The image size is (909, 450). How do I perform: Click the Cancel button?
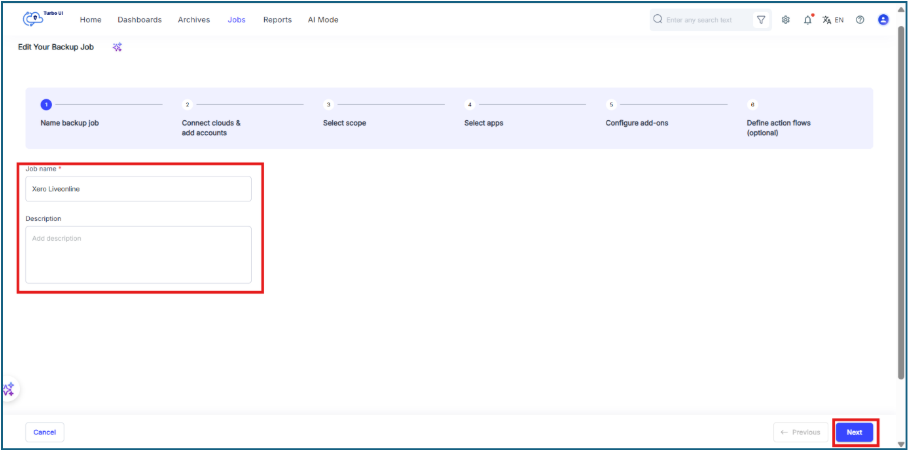45,432
